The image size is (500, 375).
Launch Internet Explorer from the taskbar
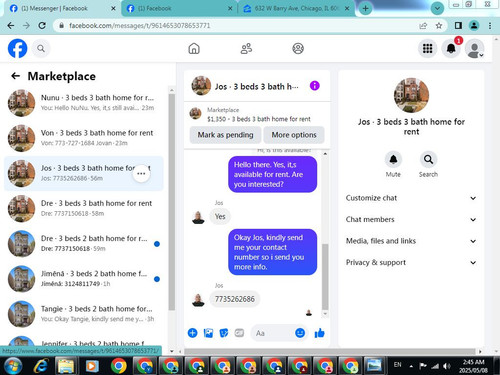tap(41, 366)
